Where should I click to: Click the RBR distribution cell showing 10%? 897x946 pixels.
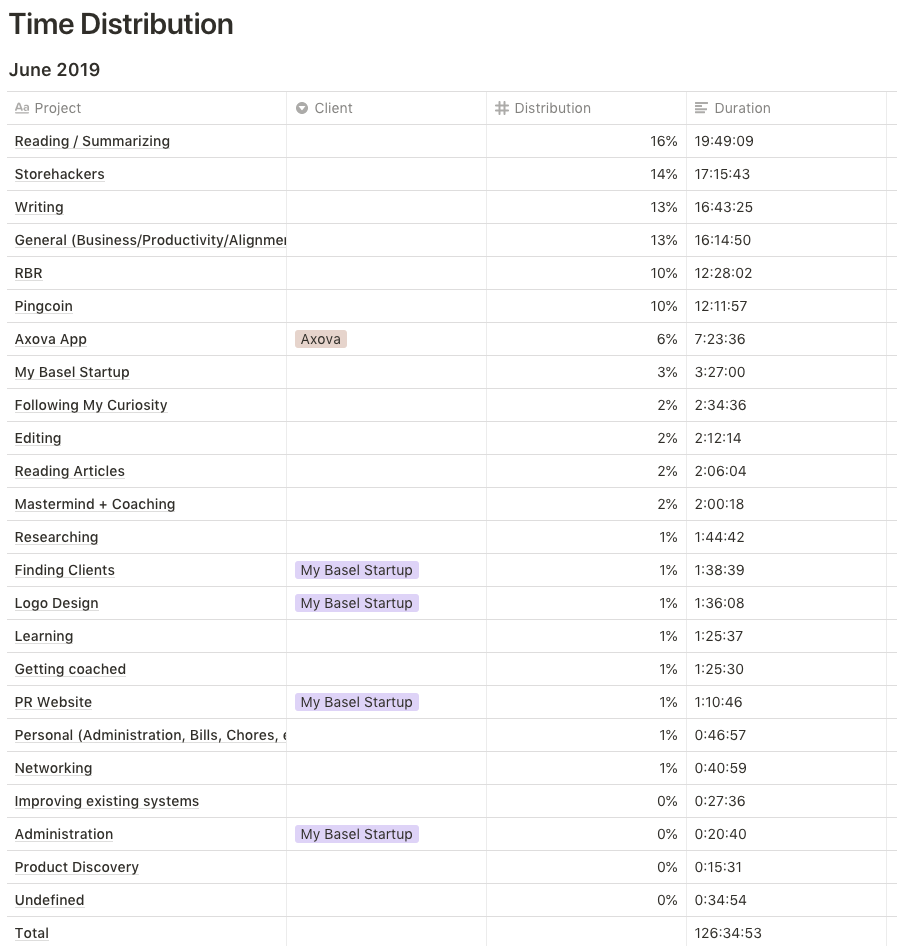(x=664, y=273)
